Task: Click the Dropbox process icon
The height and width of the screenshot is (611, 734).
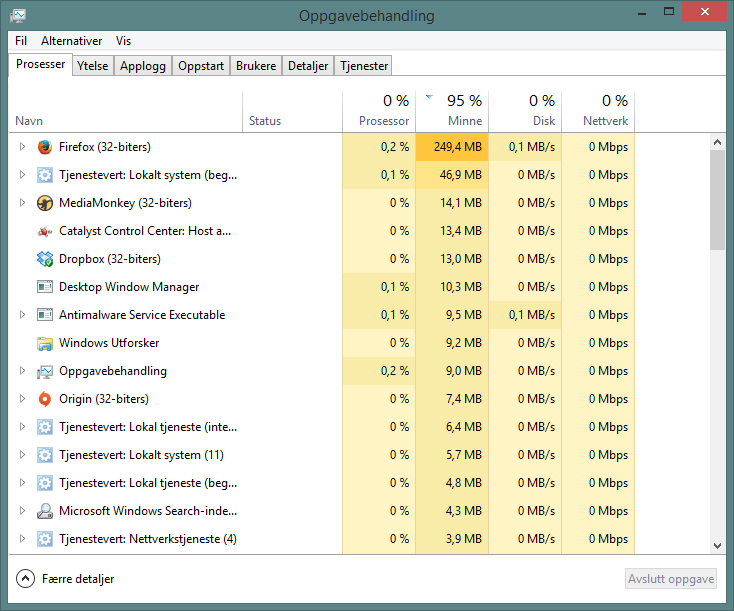Action: point(44,259)
